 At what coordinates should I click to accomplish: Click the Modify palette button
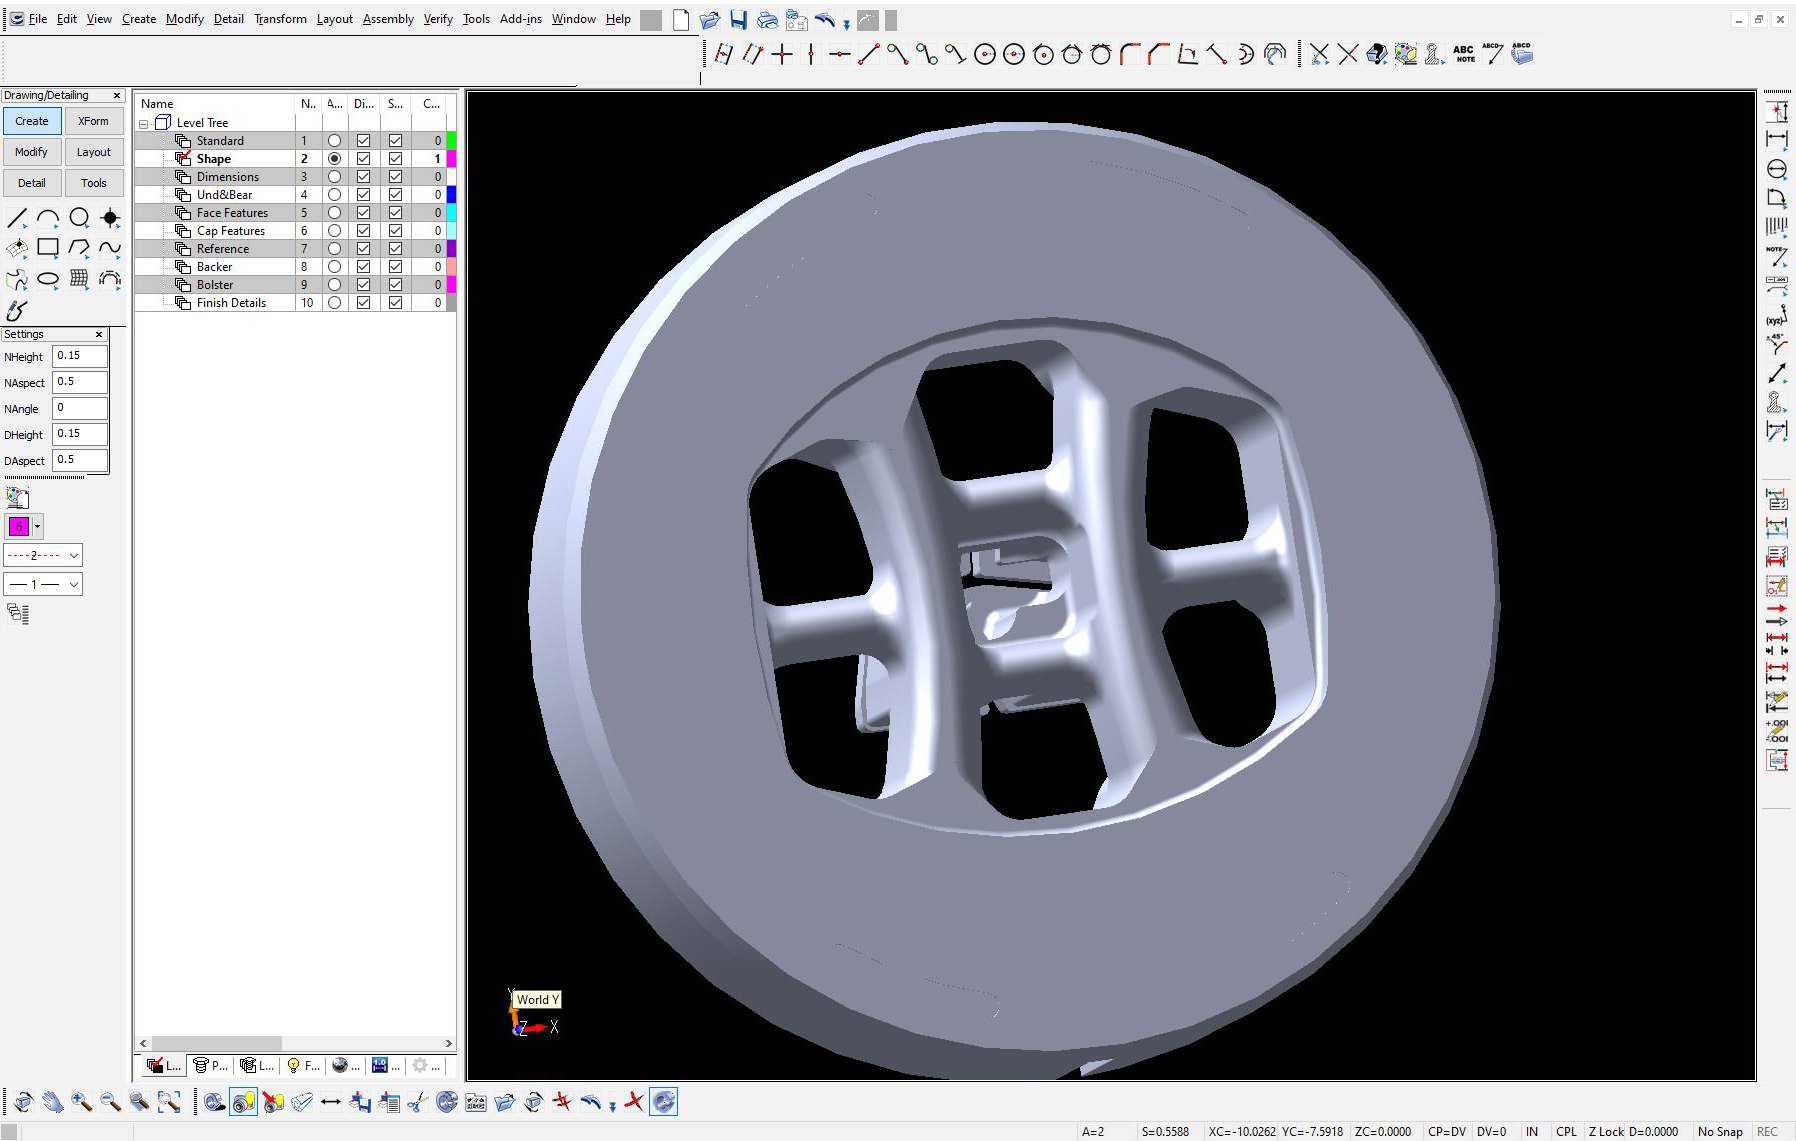pyautogui.click(x=32, y=152)
